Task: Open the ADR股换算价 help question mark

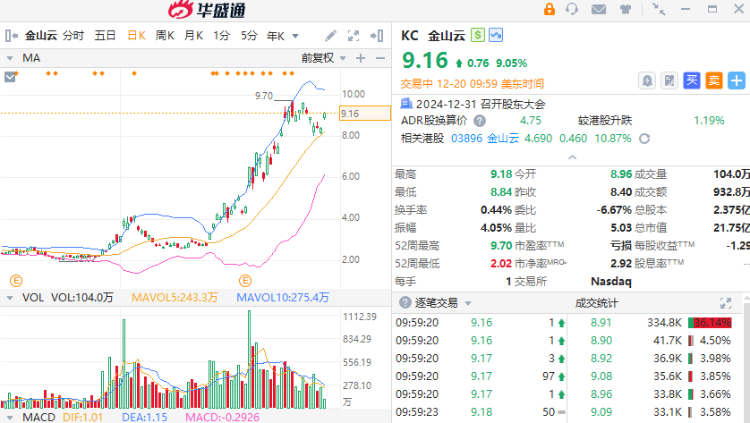Action: tap(480, 121)
